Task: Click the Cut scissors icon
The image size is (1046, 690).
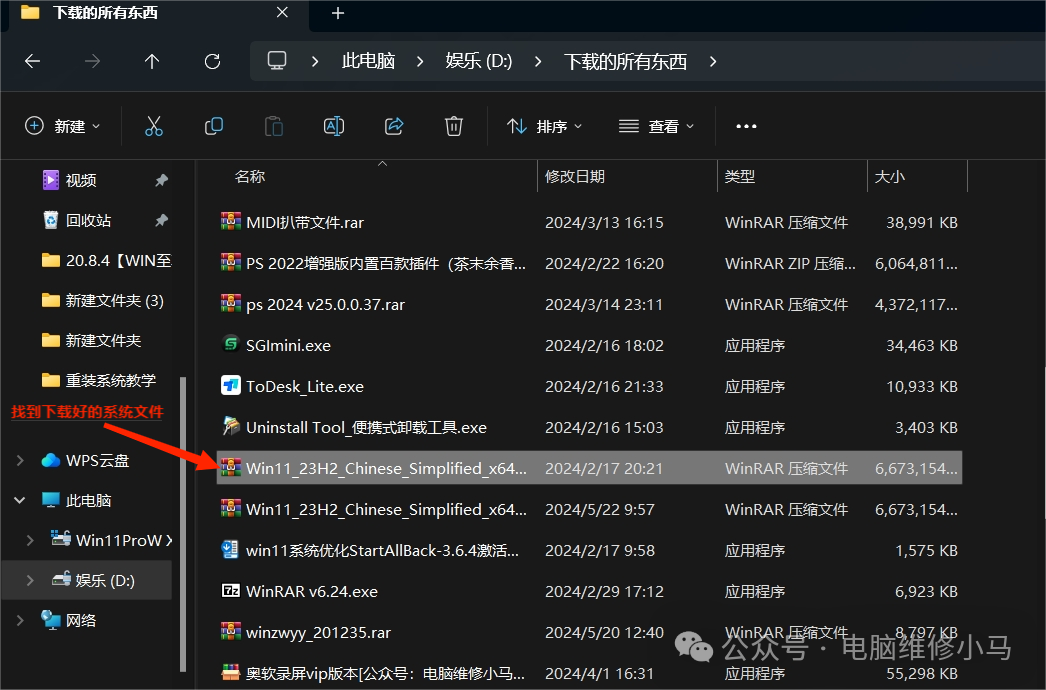Action: [x=153, y=126]
